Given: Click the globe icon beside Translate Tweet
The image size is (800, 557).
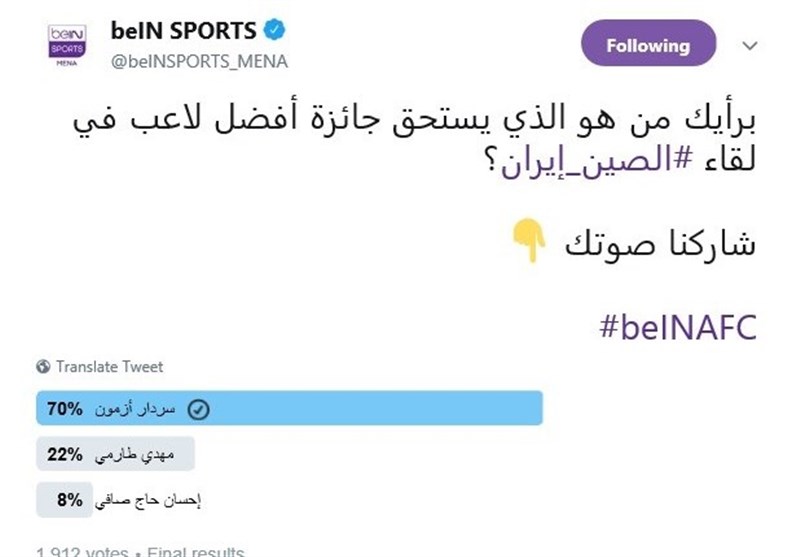Looking at the screenshot, I should [x=43, y=367].
